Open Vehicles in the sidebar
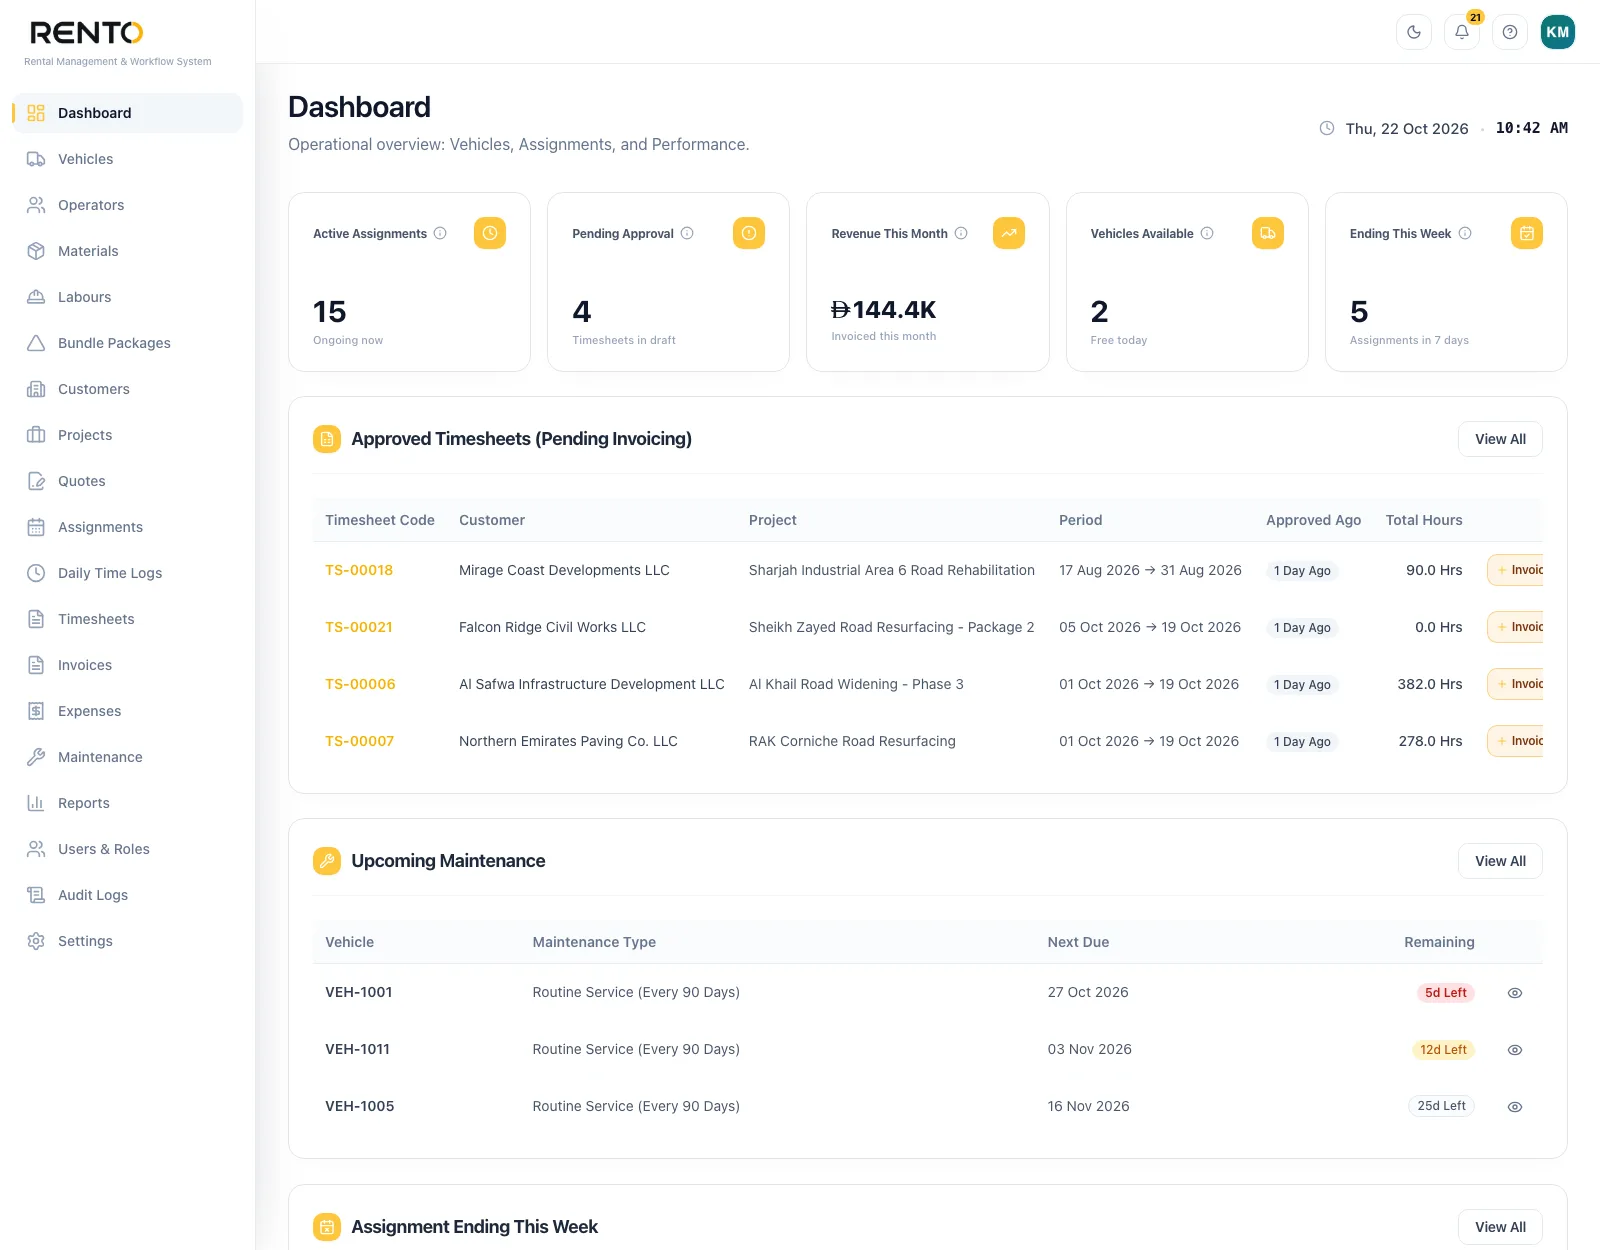 [x=127, y=159]
